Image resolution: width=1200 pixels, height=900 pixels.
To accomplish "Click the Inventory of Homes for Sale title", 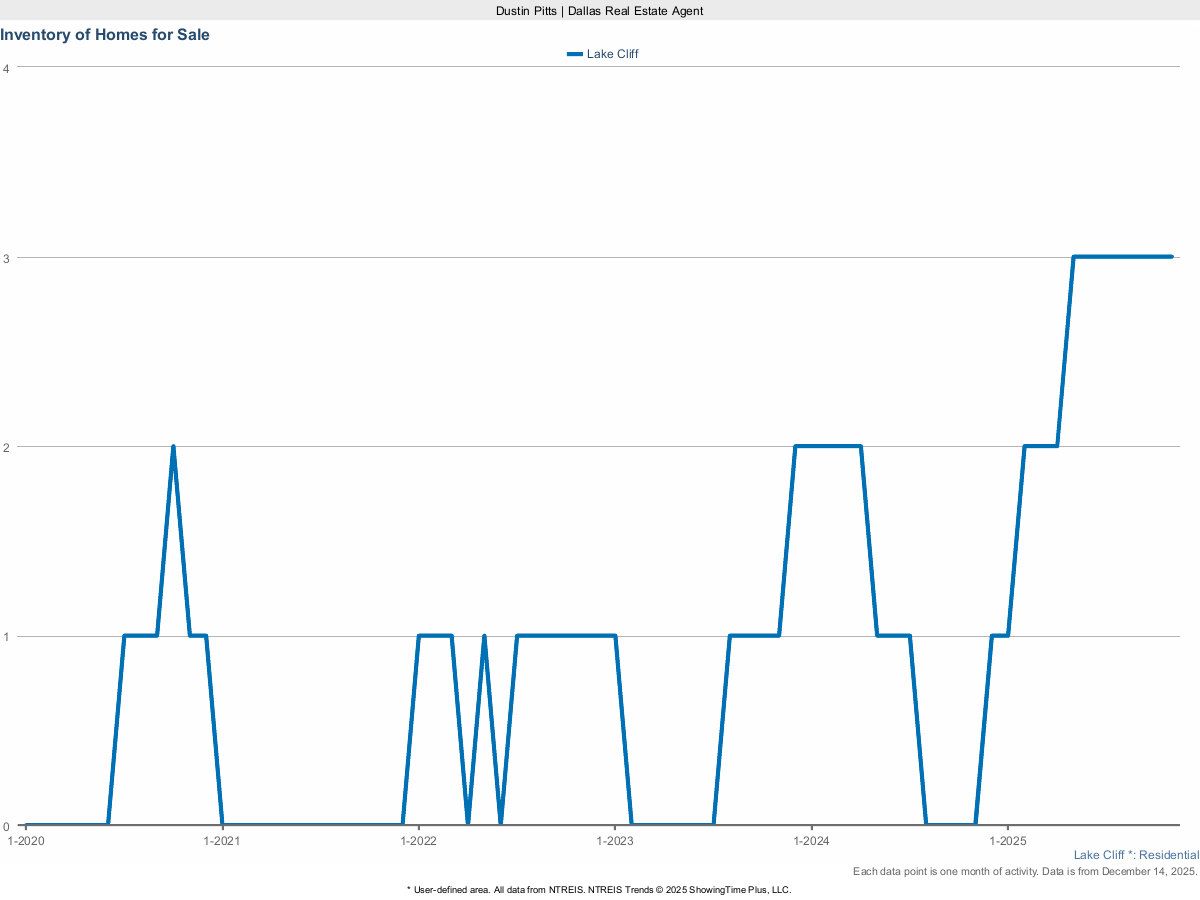I will click(105, 35).
